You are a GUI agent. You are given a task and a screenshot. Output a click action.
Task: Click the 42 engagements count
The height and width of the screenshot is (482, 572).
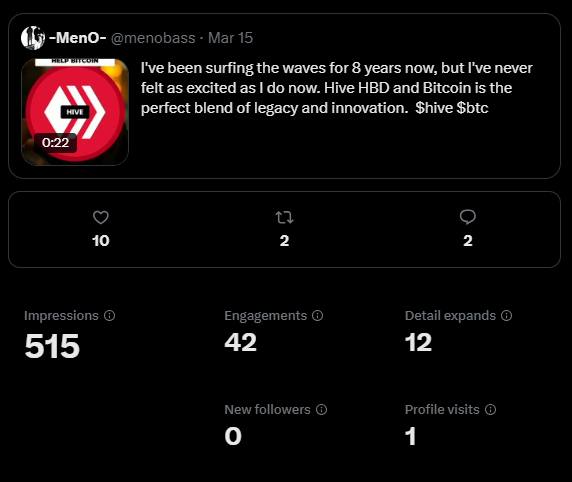[x=240, y=343]
